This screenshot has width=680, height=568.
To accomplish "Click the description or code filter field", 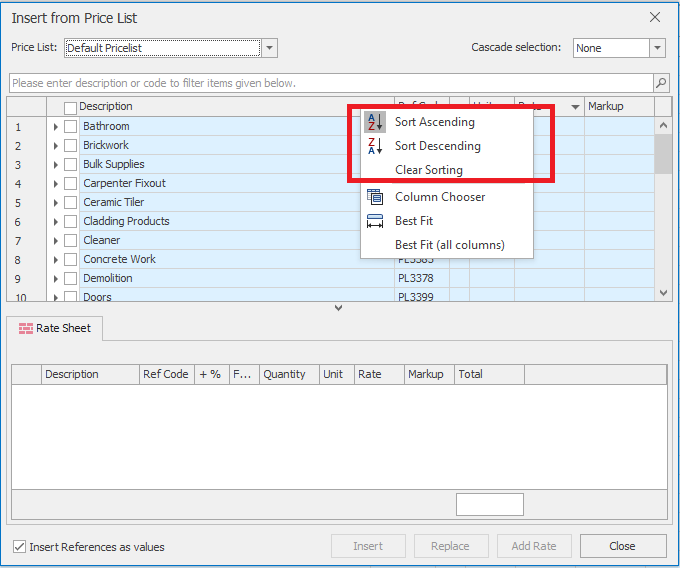I will coord(330,83).
